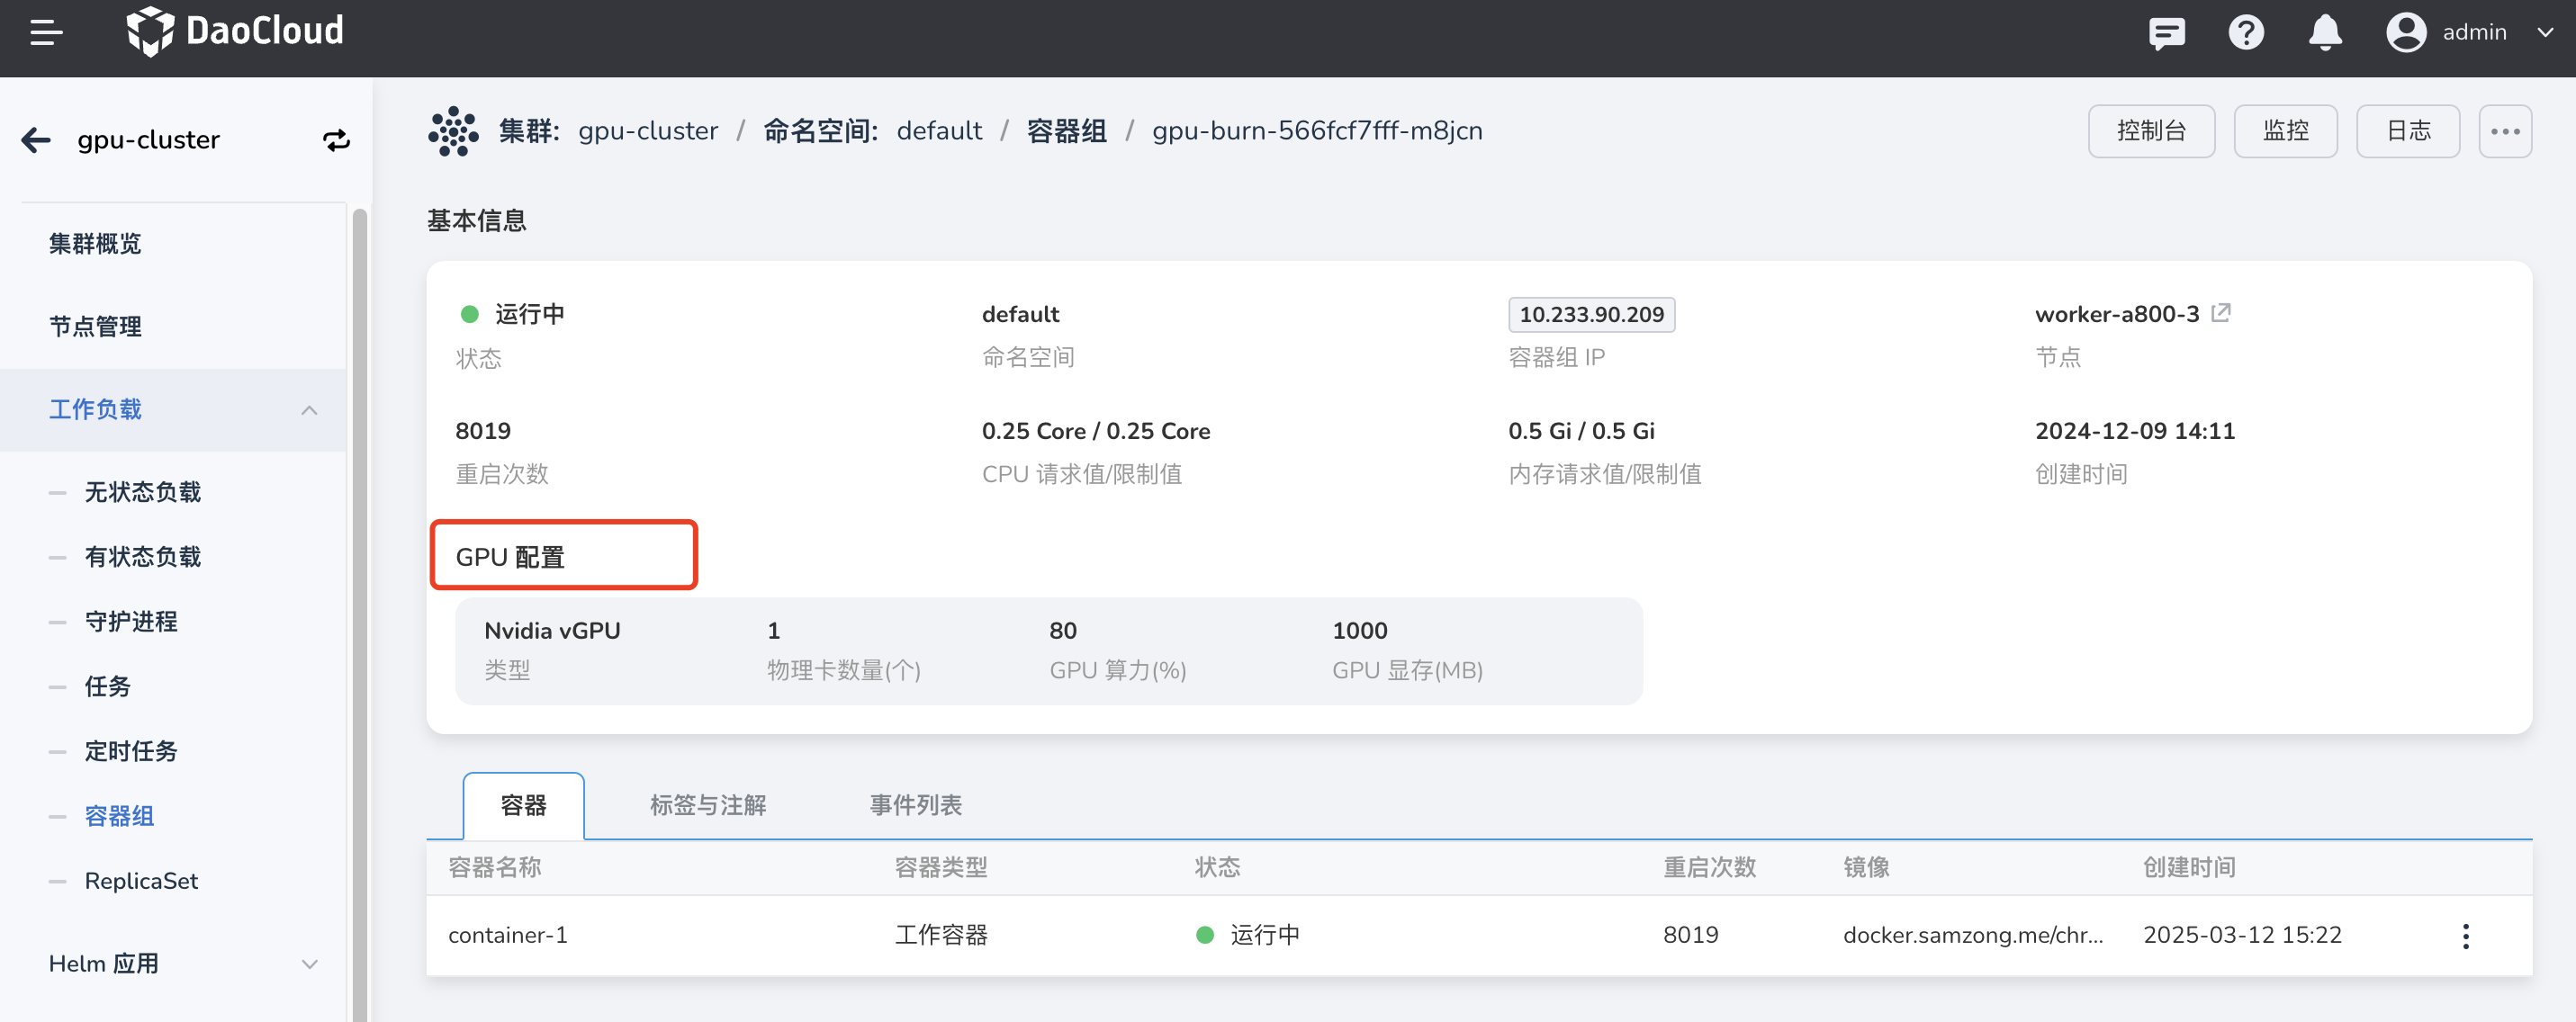This screenshot has height=1022, width=2576.
Task: Click the 监控 button
Action: coord(2285,131)
